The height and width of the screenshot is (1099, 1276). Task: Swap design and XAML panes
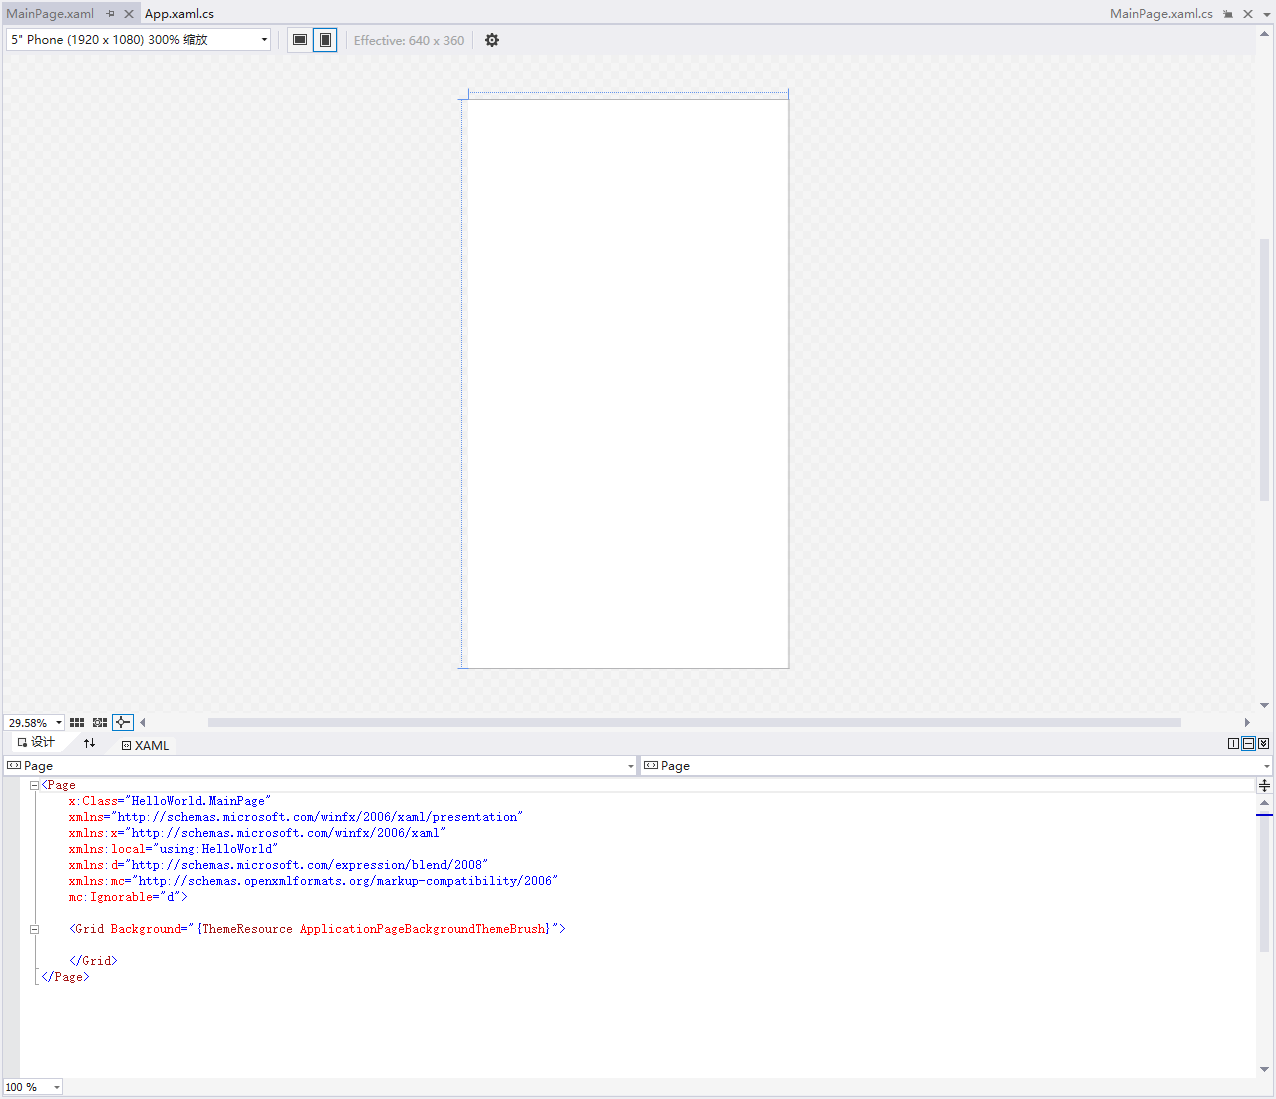pos(90,743)
